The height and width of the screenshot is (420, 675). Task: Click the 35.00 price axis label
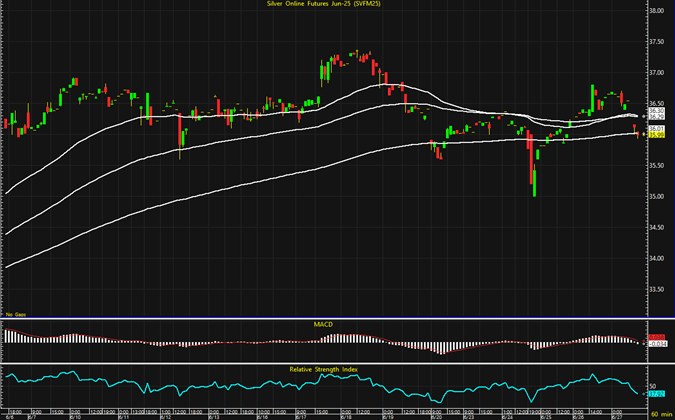[x=657, y=196]
